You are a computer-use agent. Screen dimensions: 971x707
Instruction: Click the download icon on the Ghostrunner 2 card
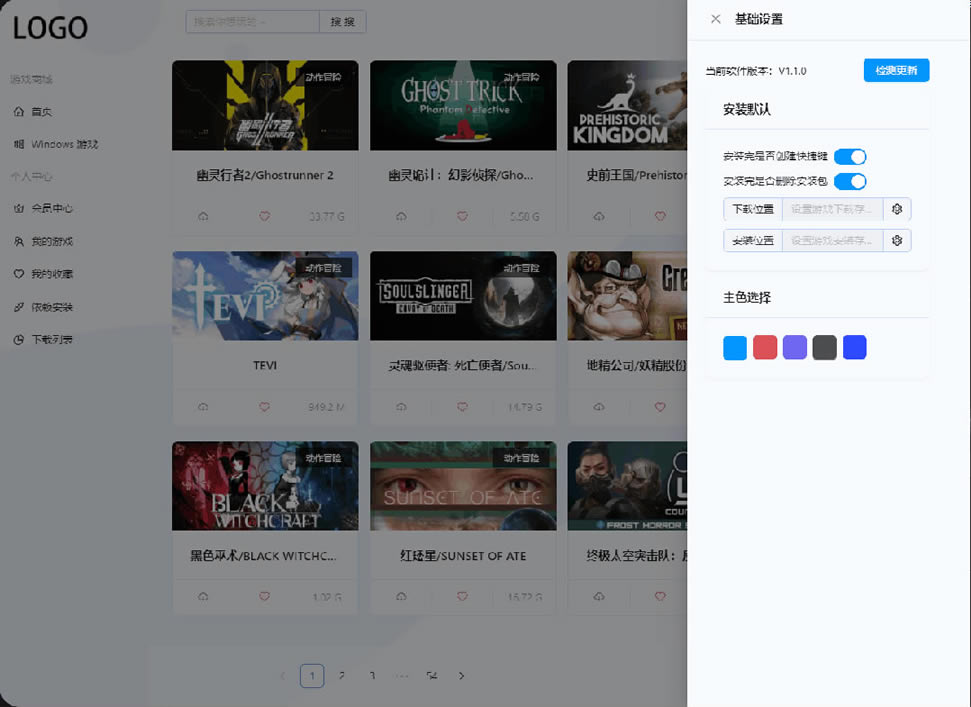pos(203,217)
